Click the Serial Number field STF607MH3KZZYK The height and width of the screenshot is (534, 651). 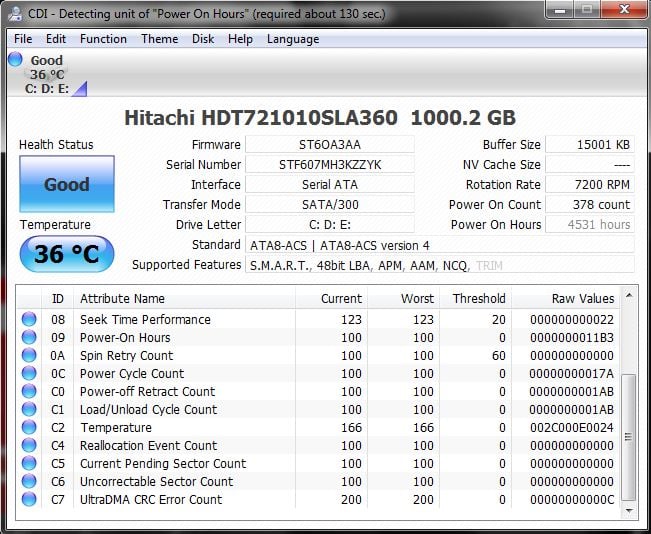click(x=330, y=164)
